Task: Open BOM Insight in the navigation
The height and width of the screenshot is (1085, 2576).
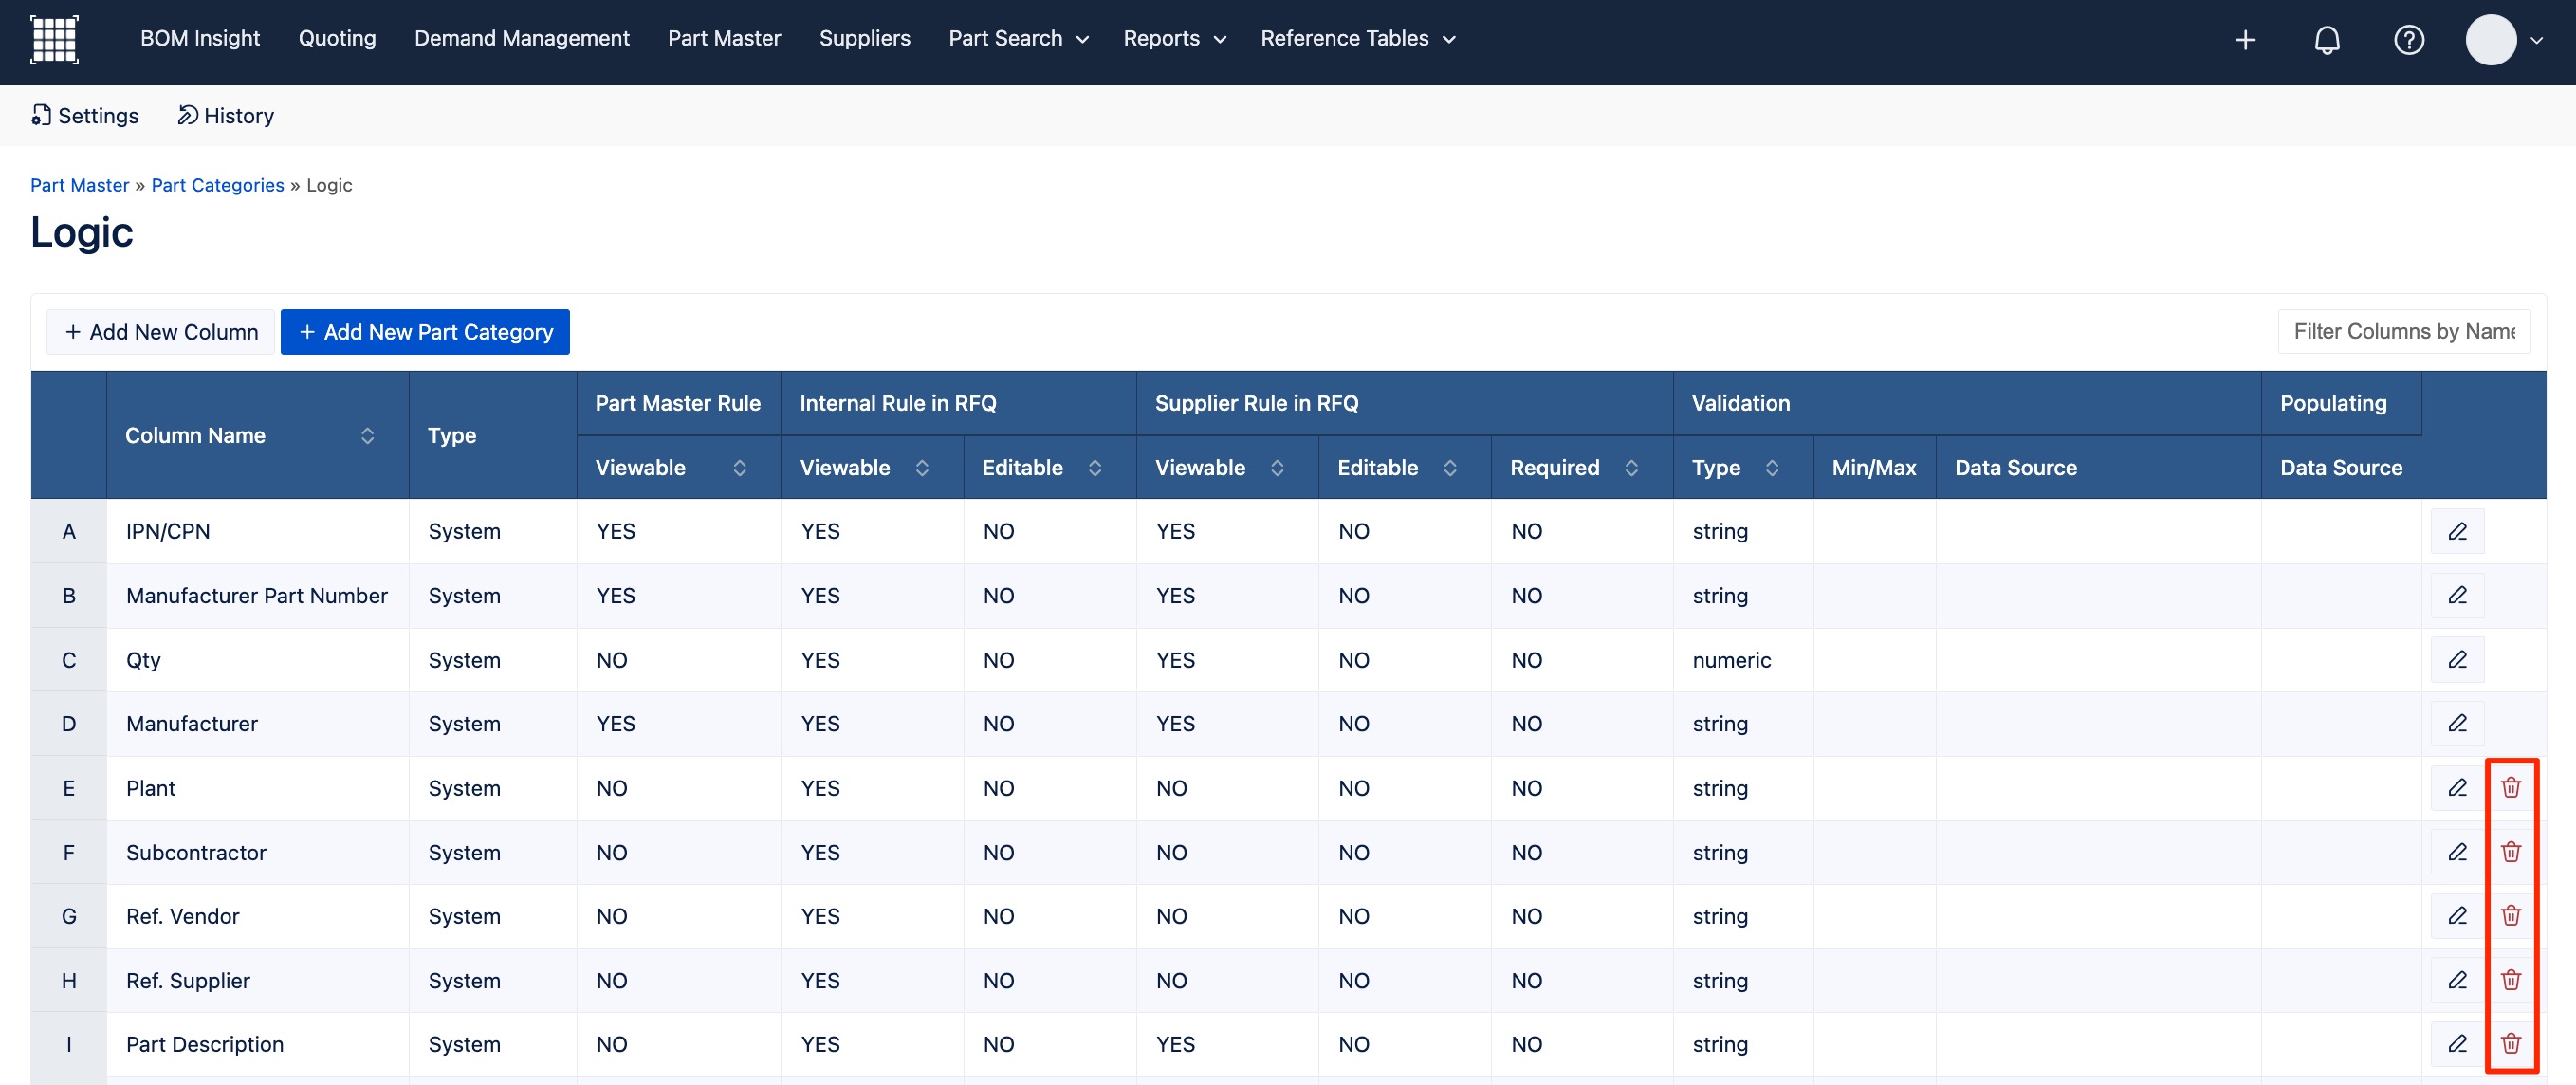Action: [x=200, y=39]
